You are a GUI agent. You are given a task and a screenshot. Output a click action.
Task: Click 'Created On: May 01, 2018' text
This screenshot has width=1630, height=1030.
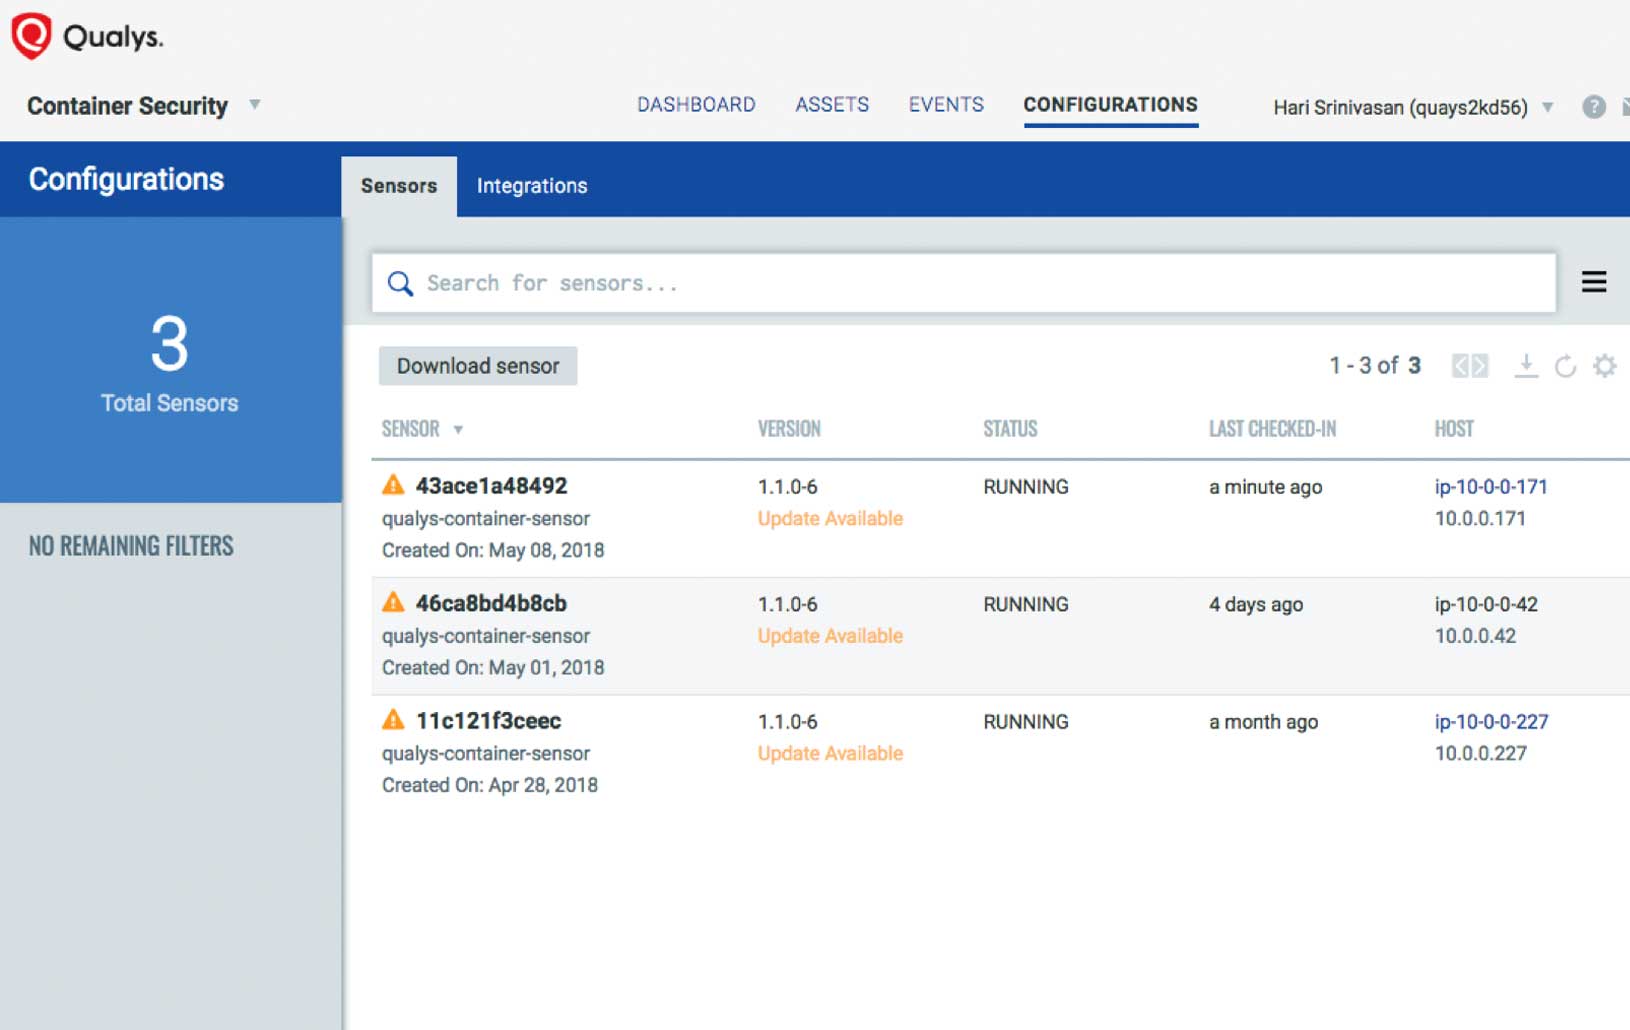pyautogui.click(x=493, y=667)
